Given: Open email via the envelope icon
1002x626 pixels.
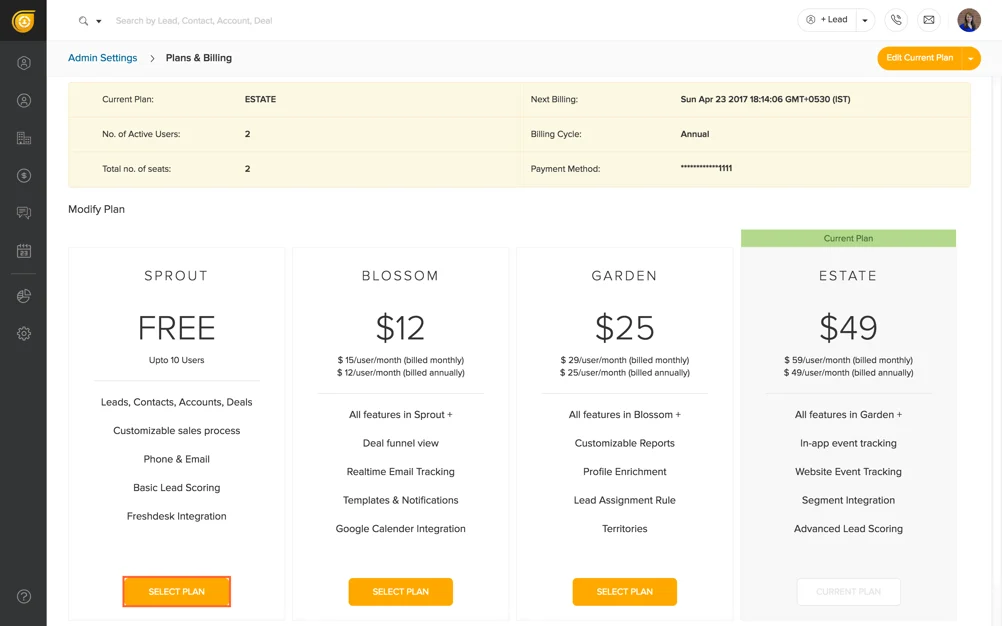Looking at the screenshot, I should 928,19.
